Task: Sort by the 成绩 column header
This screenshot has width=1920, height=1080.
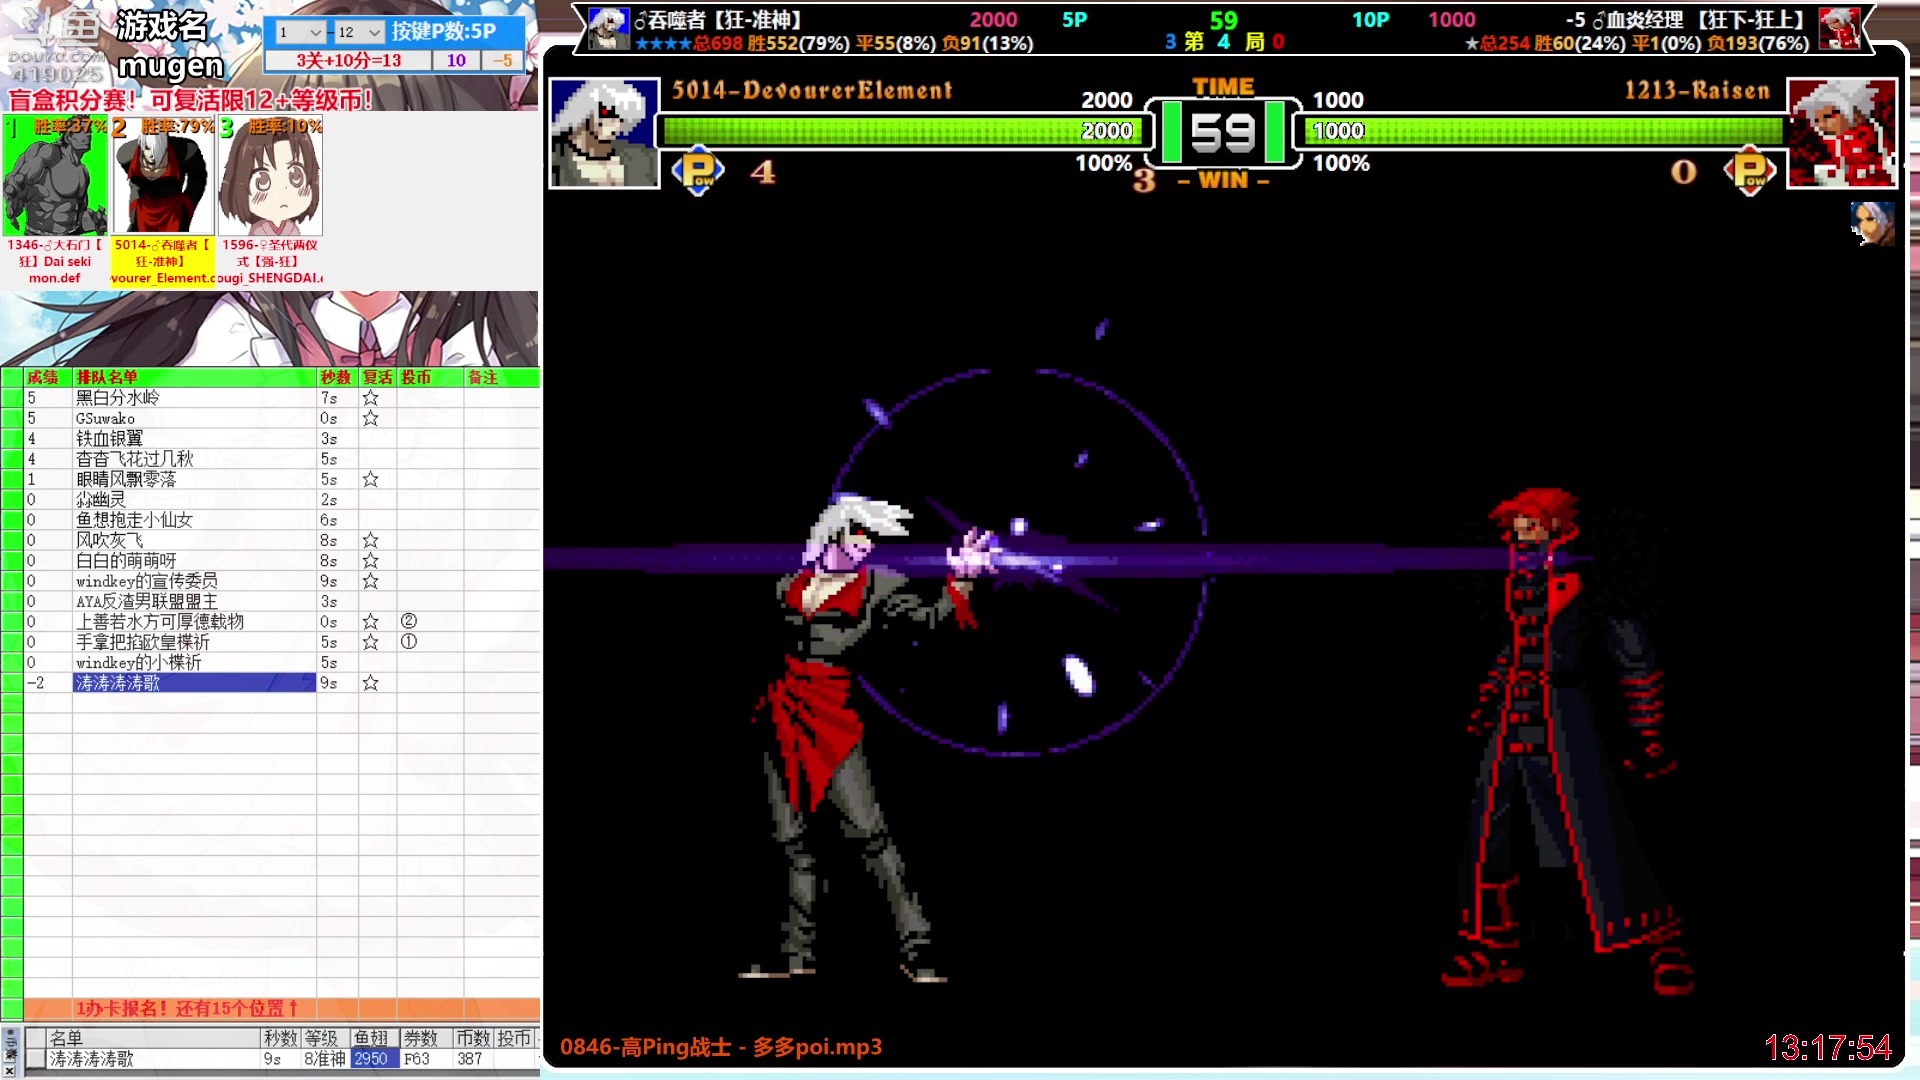Action: click(43, 377)
